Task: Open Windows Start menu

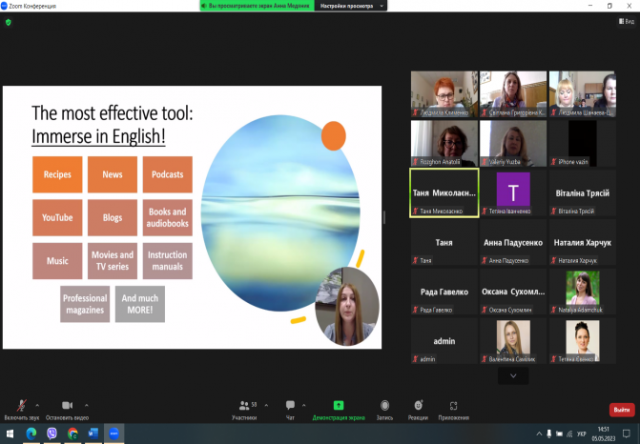Action: click(9, 433)
